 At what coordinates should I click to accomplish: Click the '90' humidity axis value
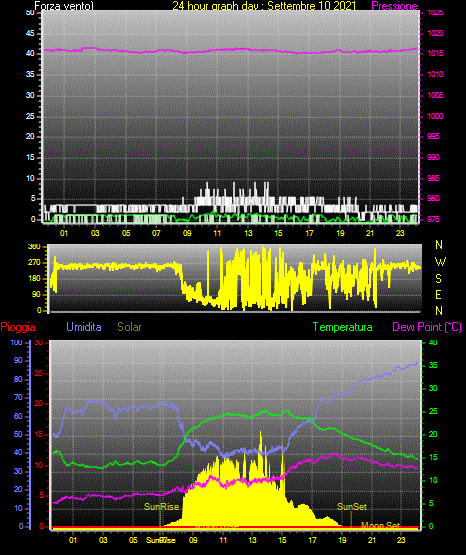[x=18, y=360]
